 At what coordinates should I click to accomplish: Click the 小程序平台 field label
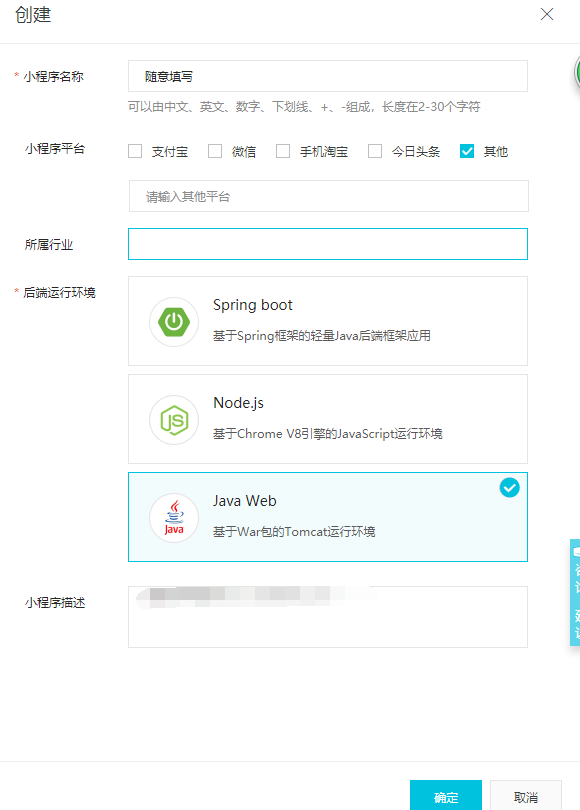[x=55, y=149]
